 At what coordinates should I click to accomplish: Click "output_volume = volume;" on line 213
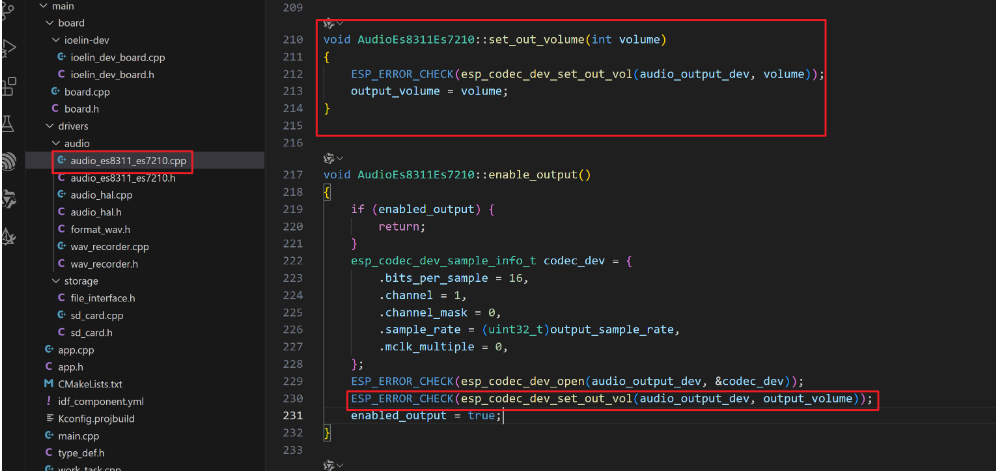(430, 92)
